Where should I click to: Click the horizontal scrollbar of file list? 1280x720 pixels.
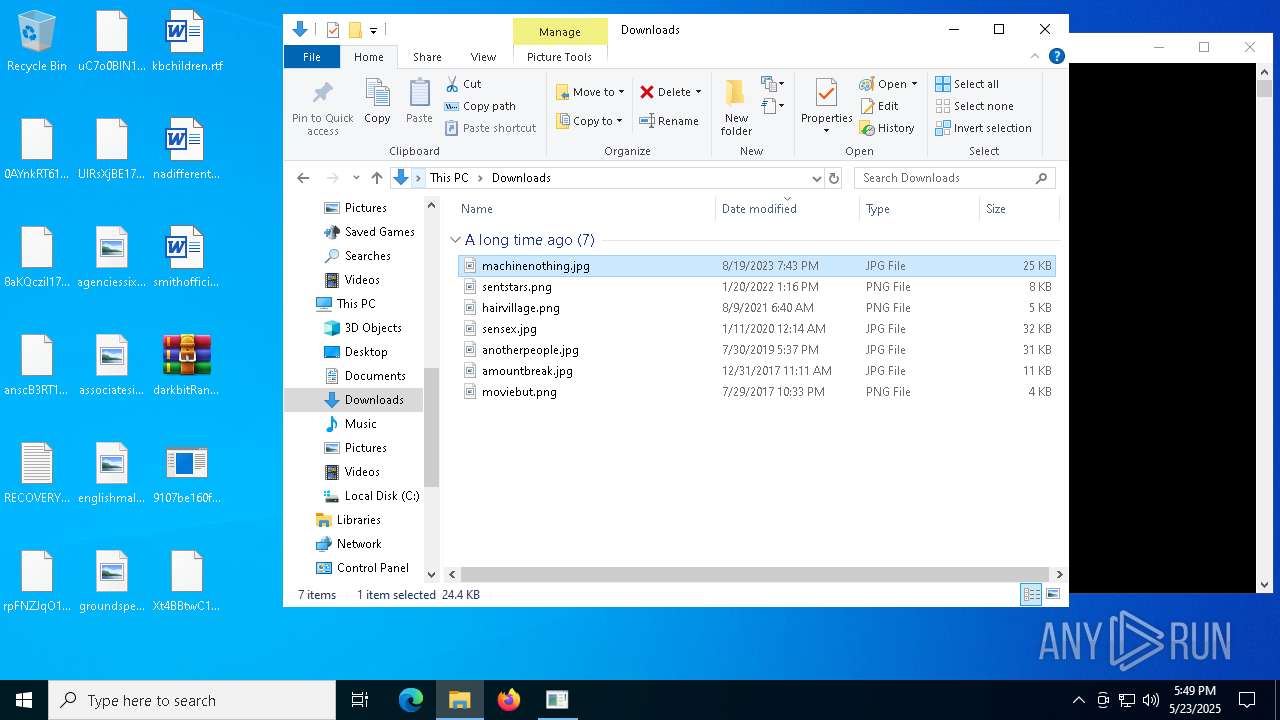(757, 575)
